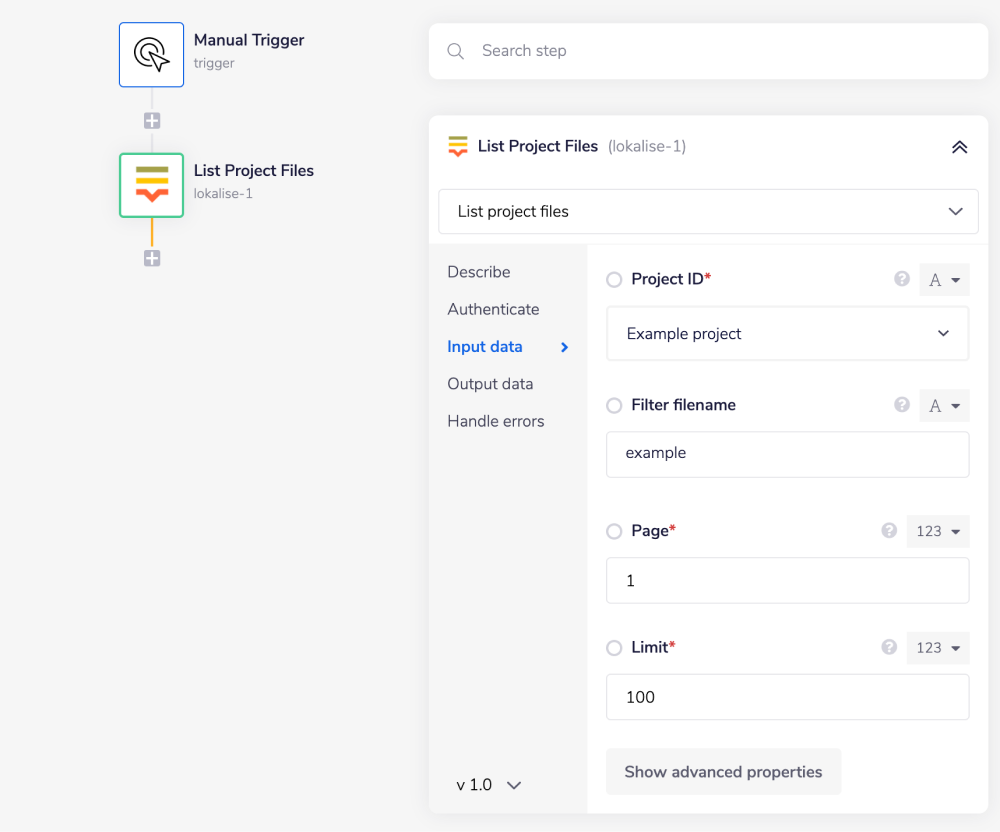Change the Limit field type selector

pos(937,648)
